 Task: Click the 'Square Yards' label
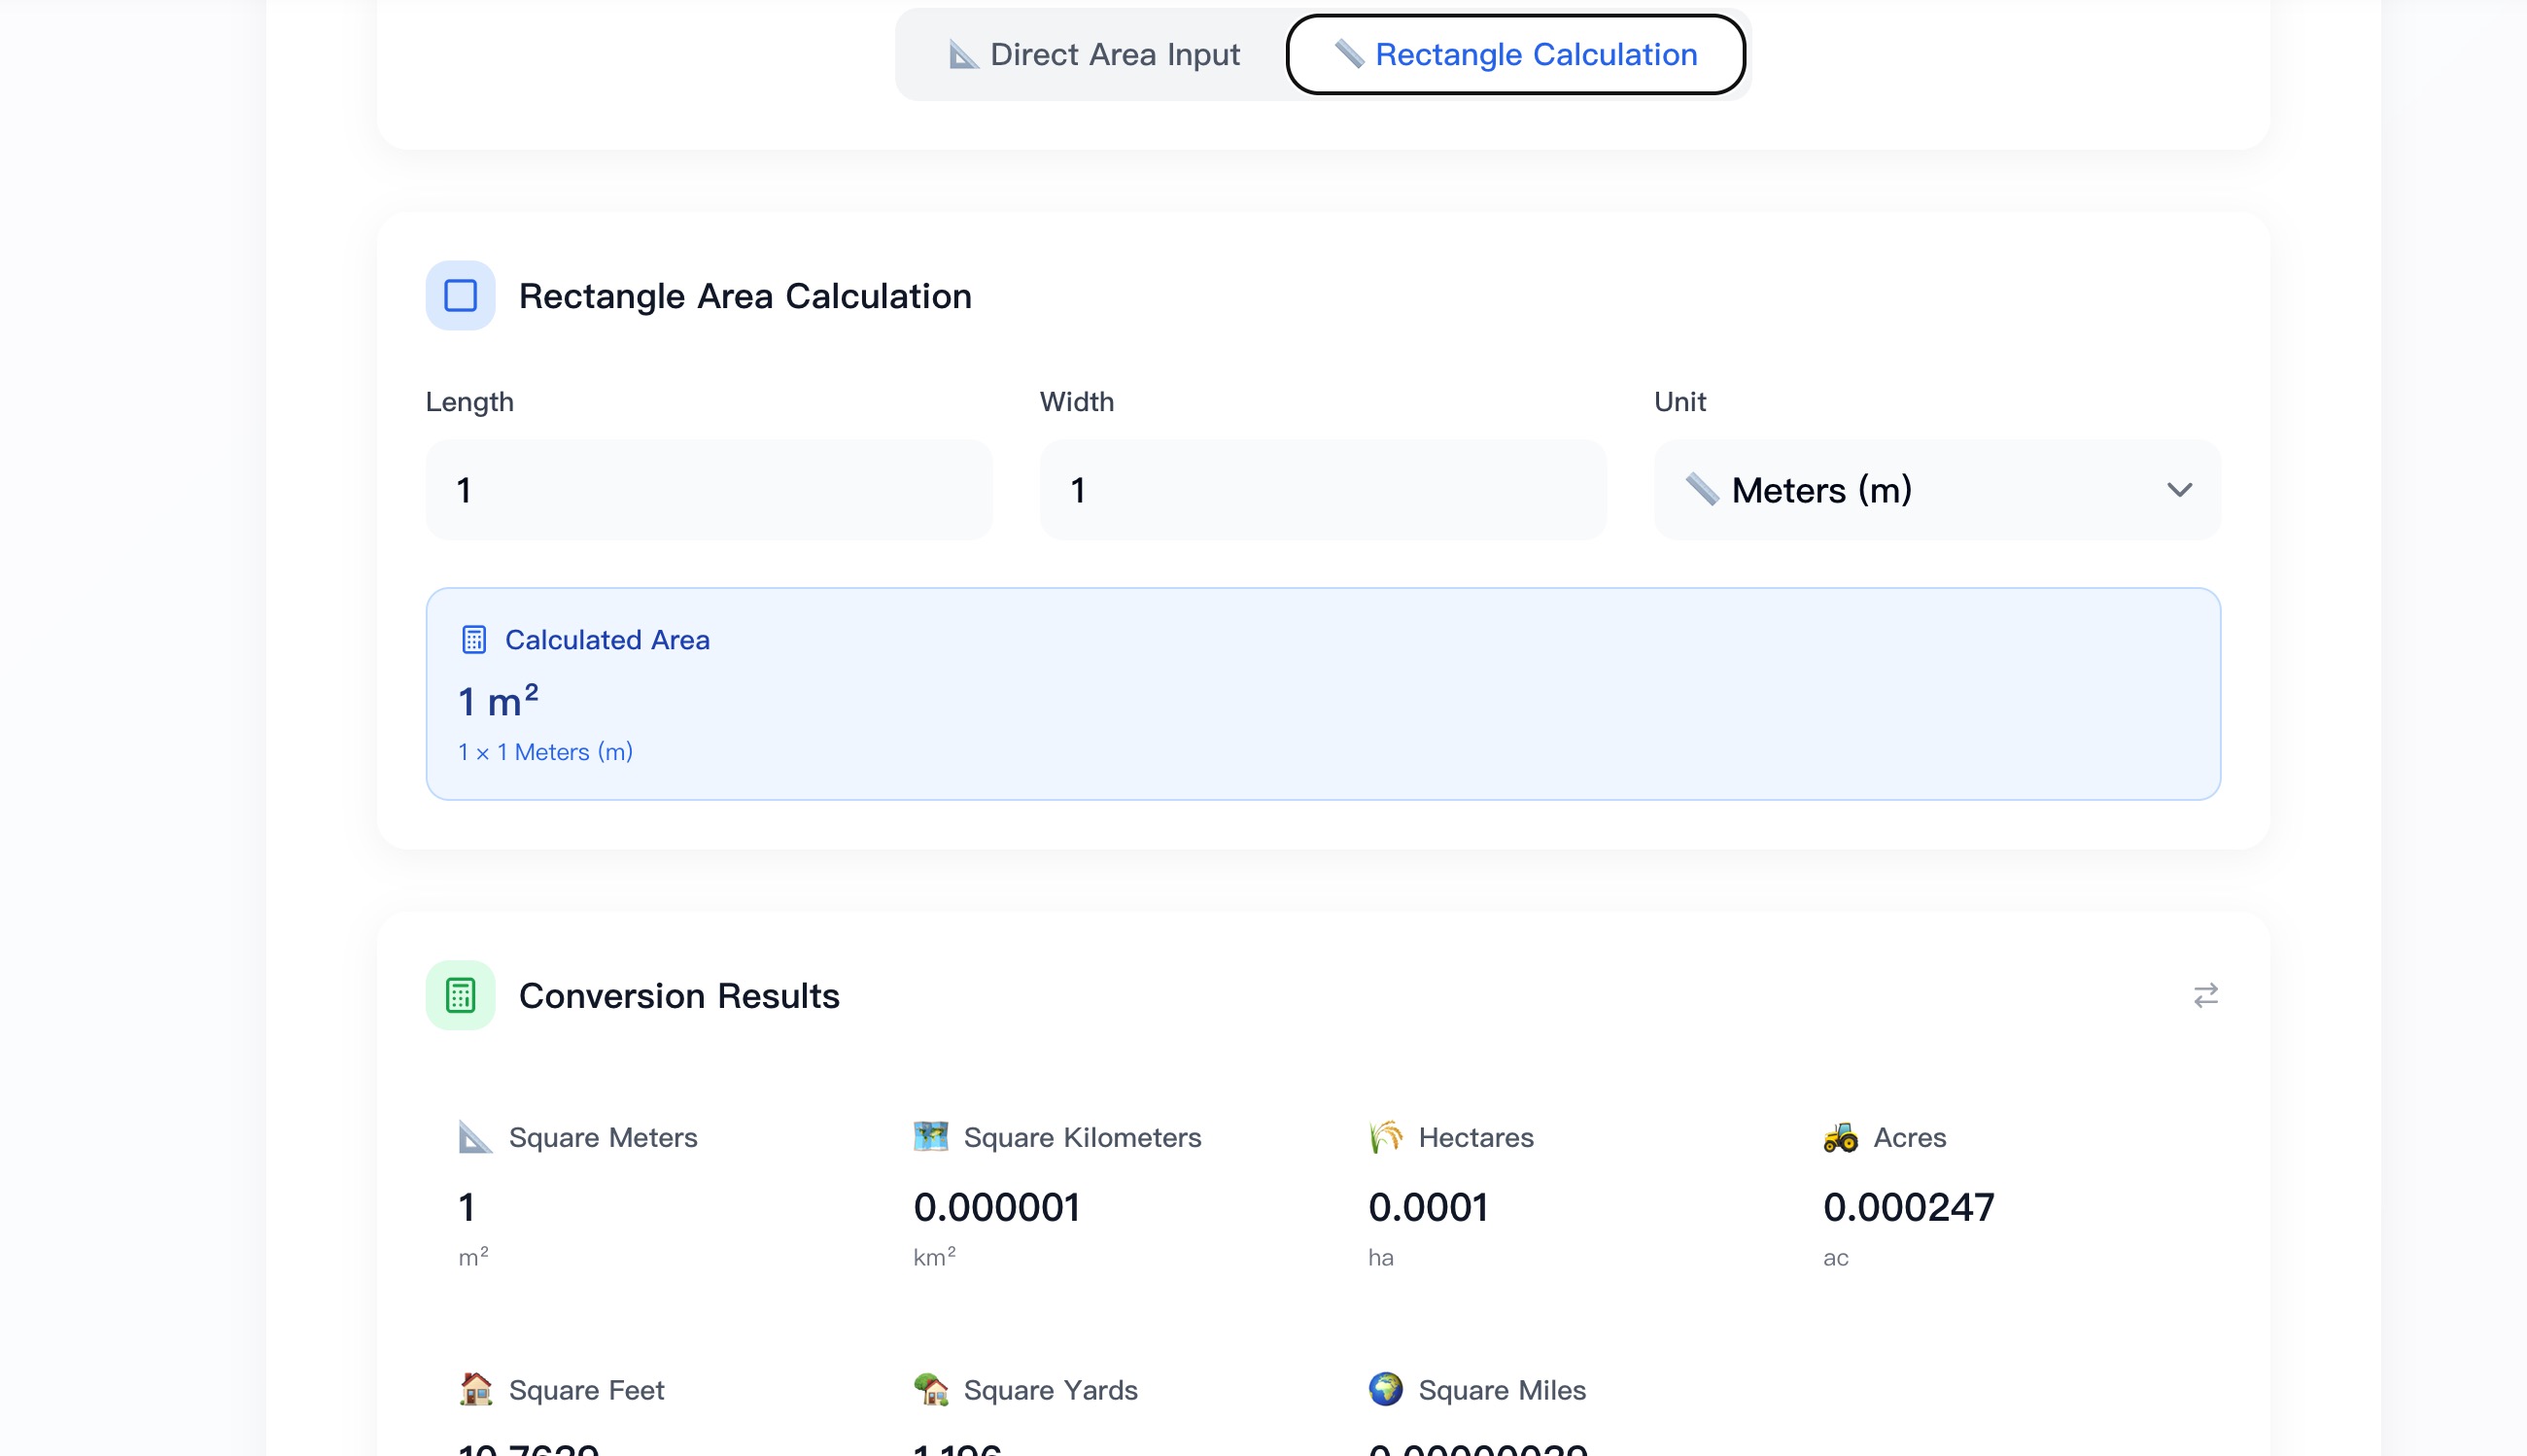[x=1050, y=1390]
